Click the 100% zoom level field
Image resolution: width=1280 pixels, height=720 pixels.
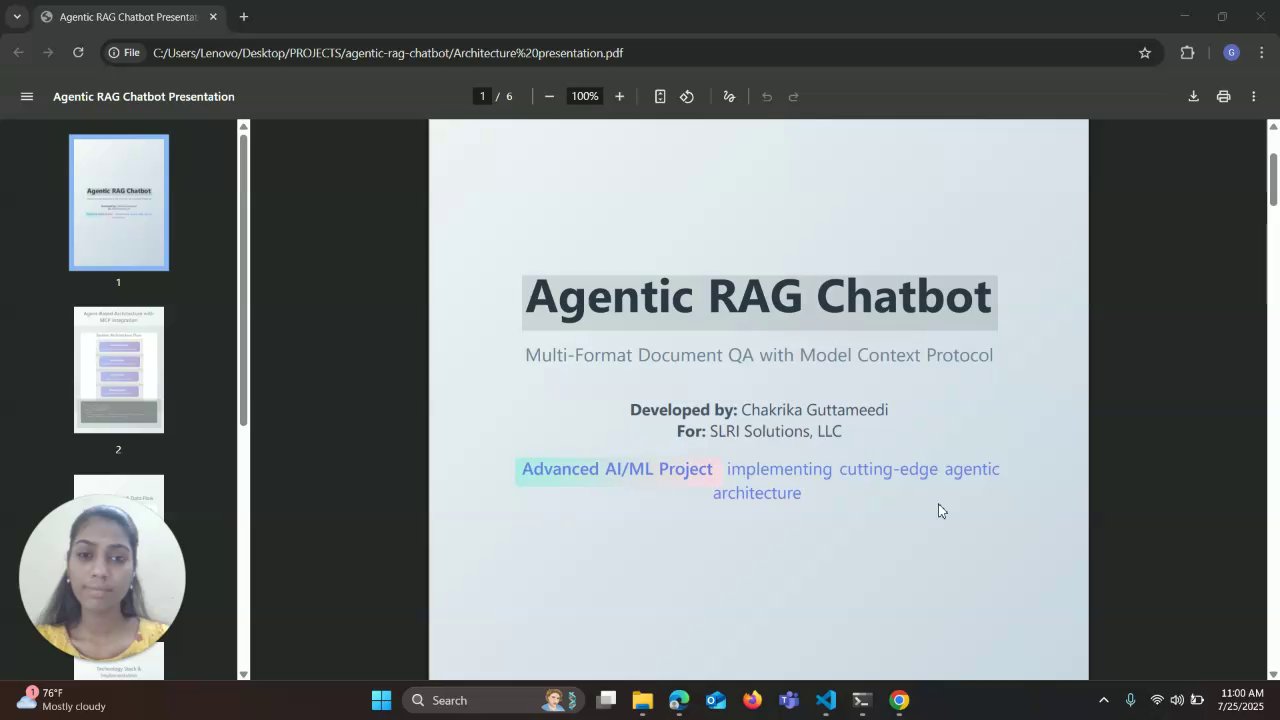point(585,97)
